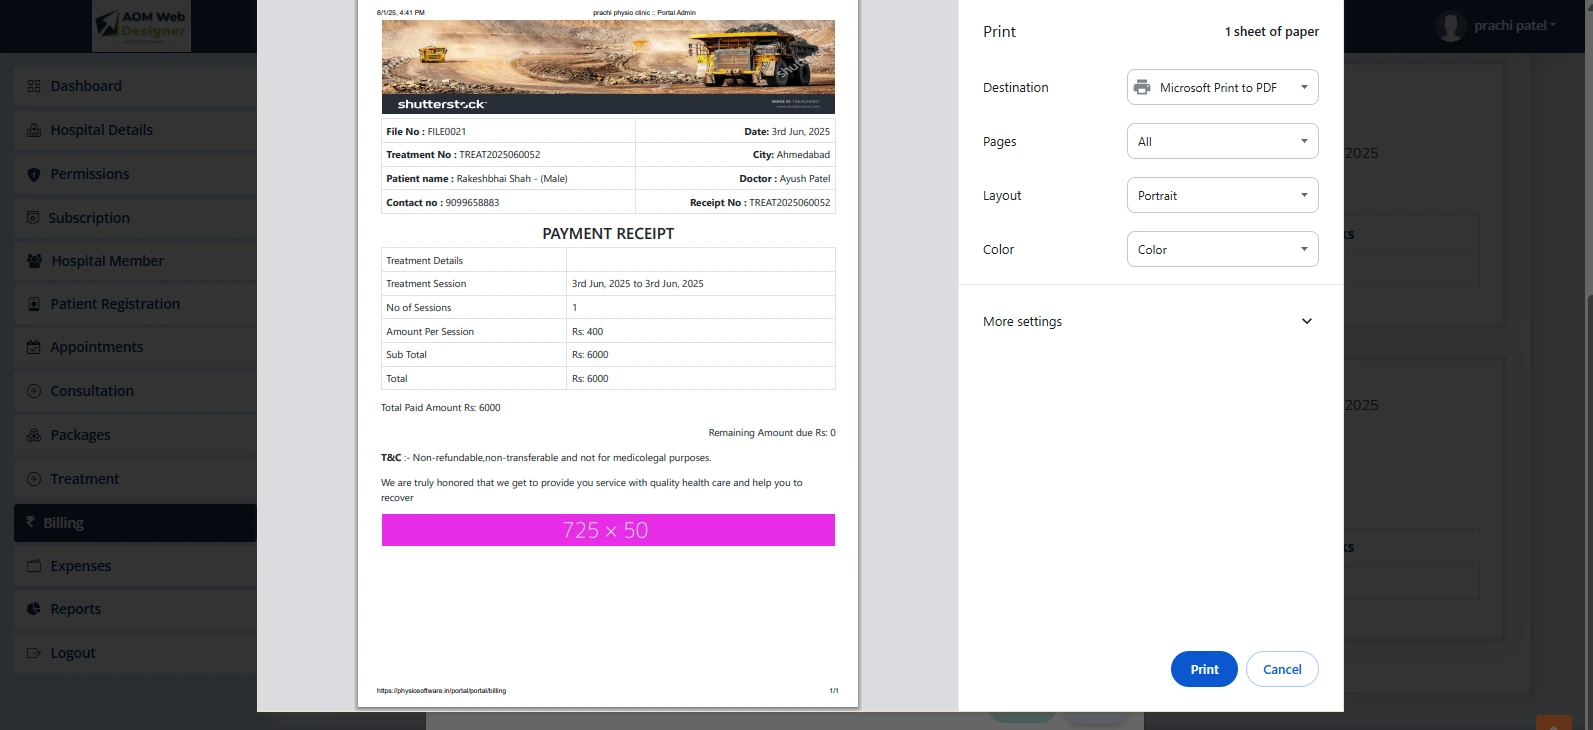Click the Dashboard grid icon in sidebar
This screenshot has width=1593, height=730.
[34, 86]
